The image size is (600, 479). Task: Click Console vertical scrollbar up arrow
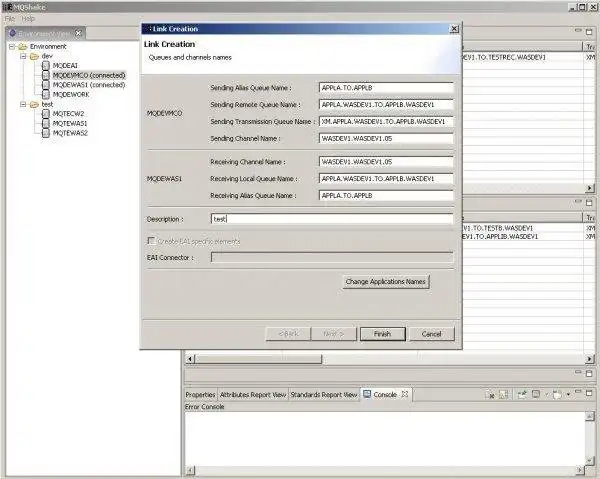590,417
